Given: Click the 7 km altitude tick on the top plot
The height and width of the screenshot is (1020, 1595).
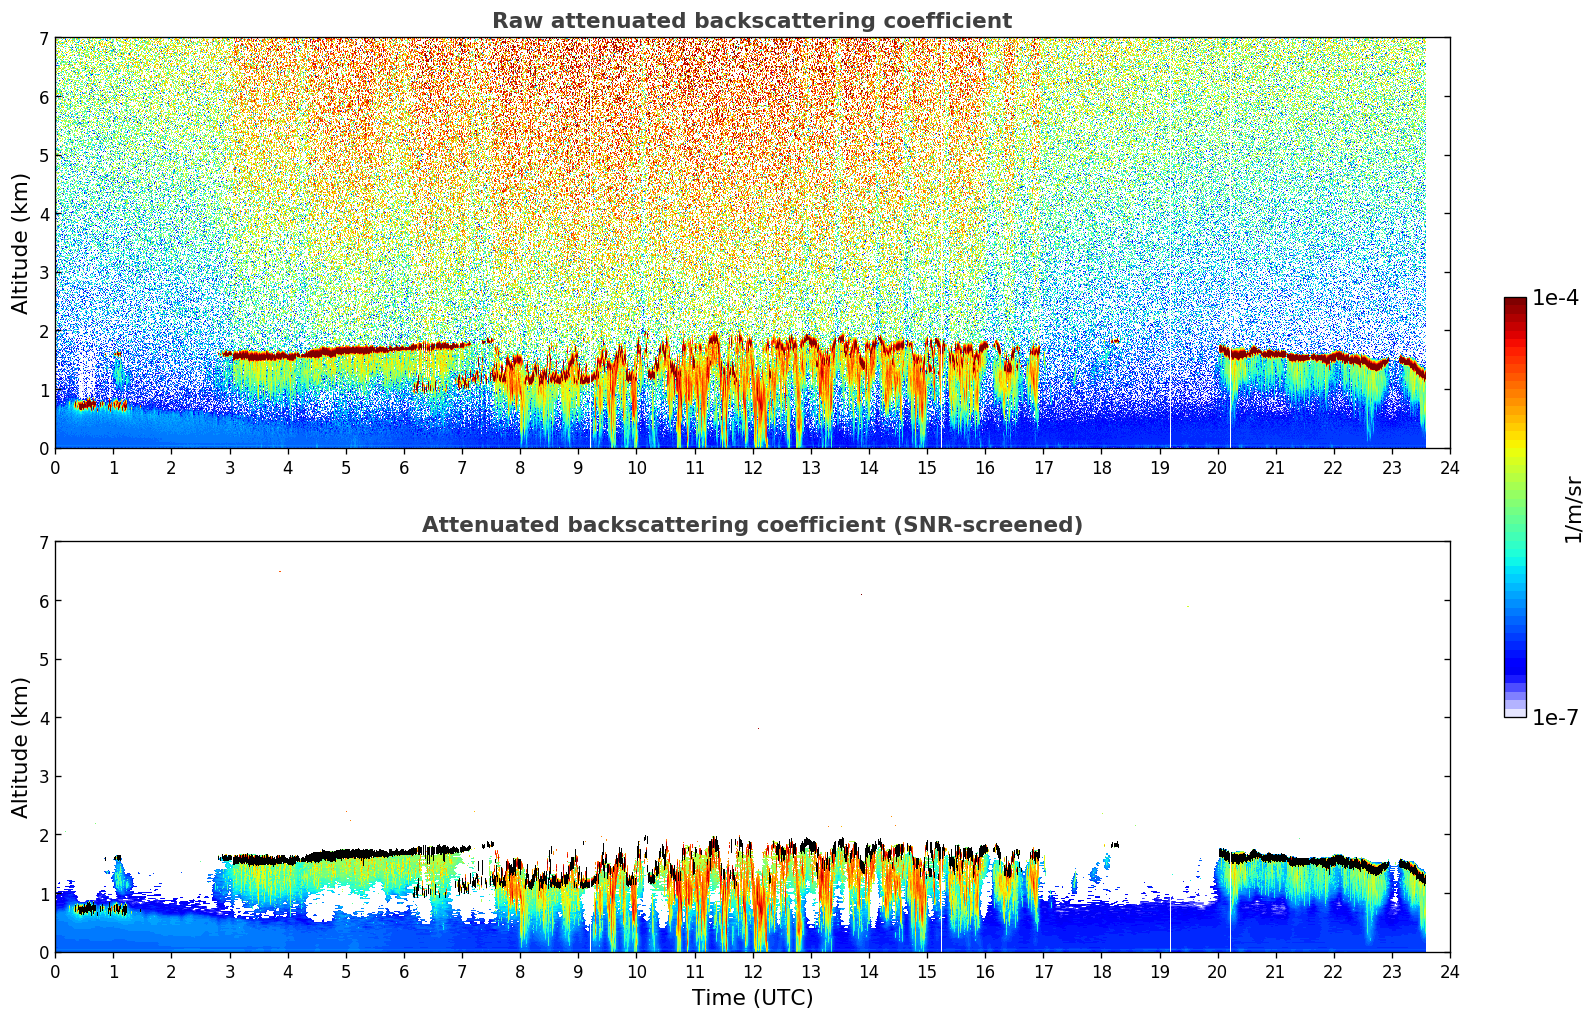Looking at the screenshot, I should (x=43, y=39).
